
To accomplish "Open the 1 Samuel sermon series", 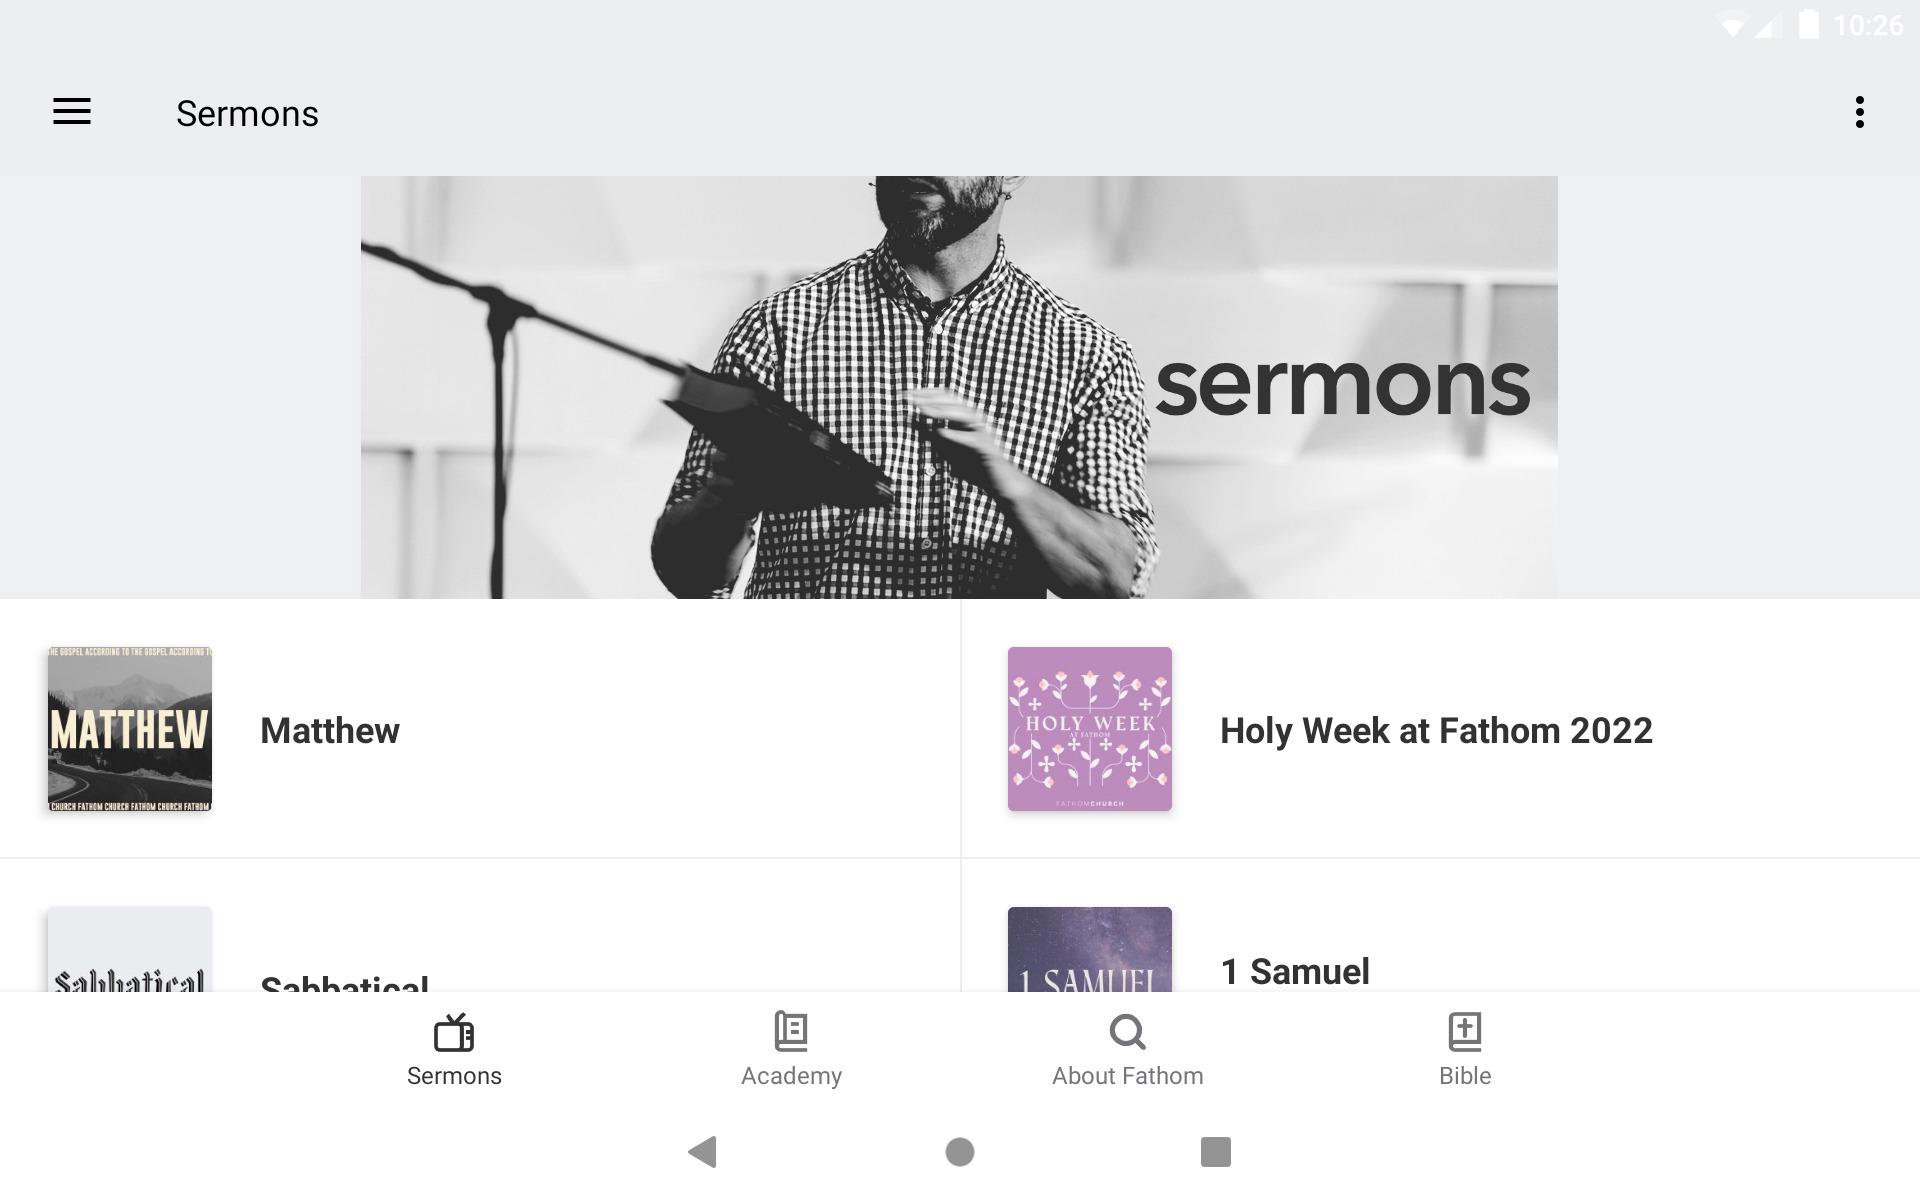I will coord(1295,971).
